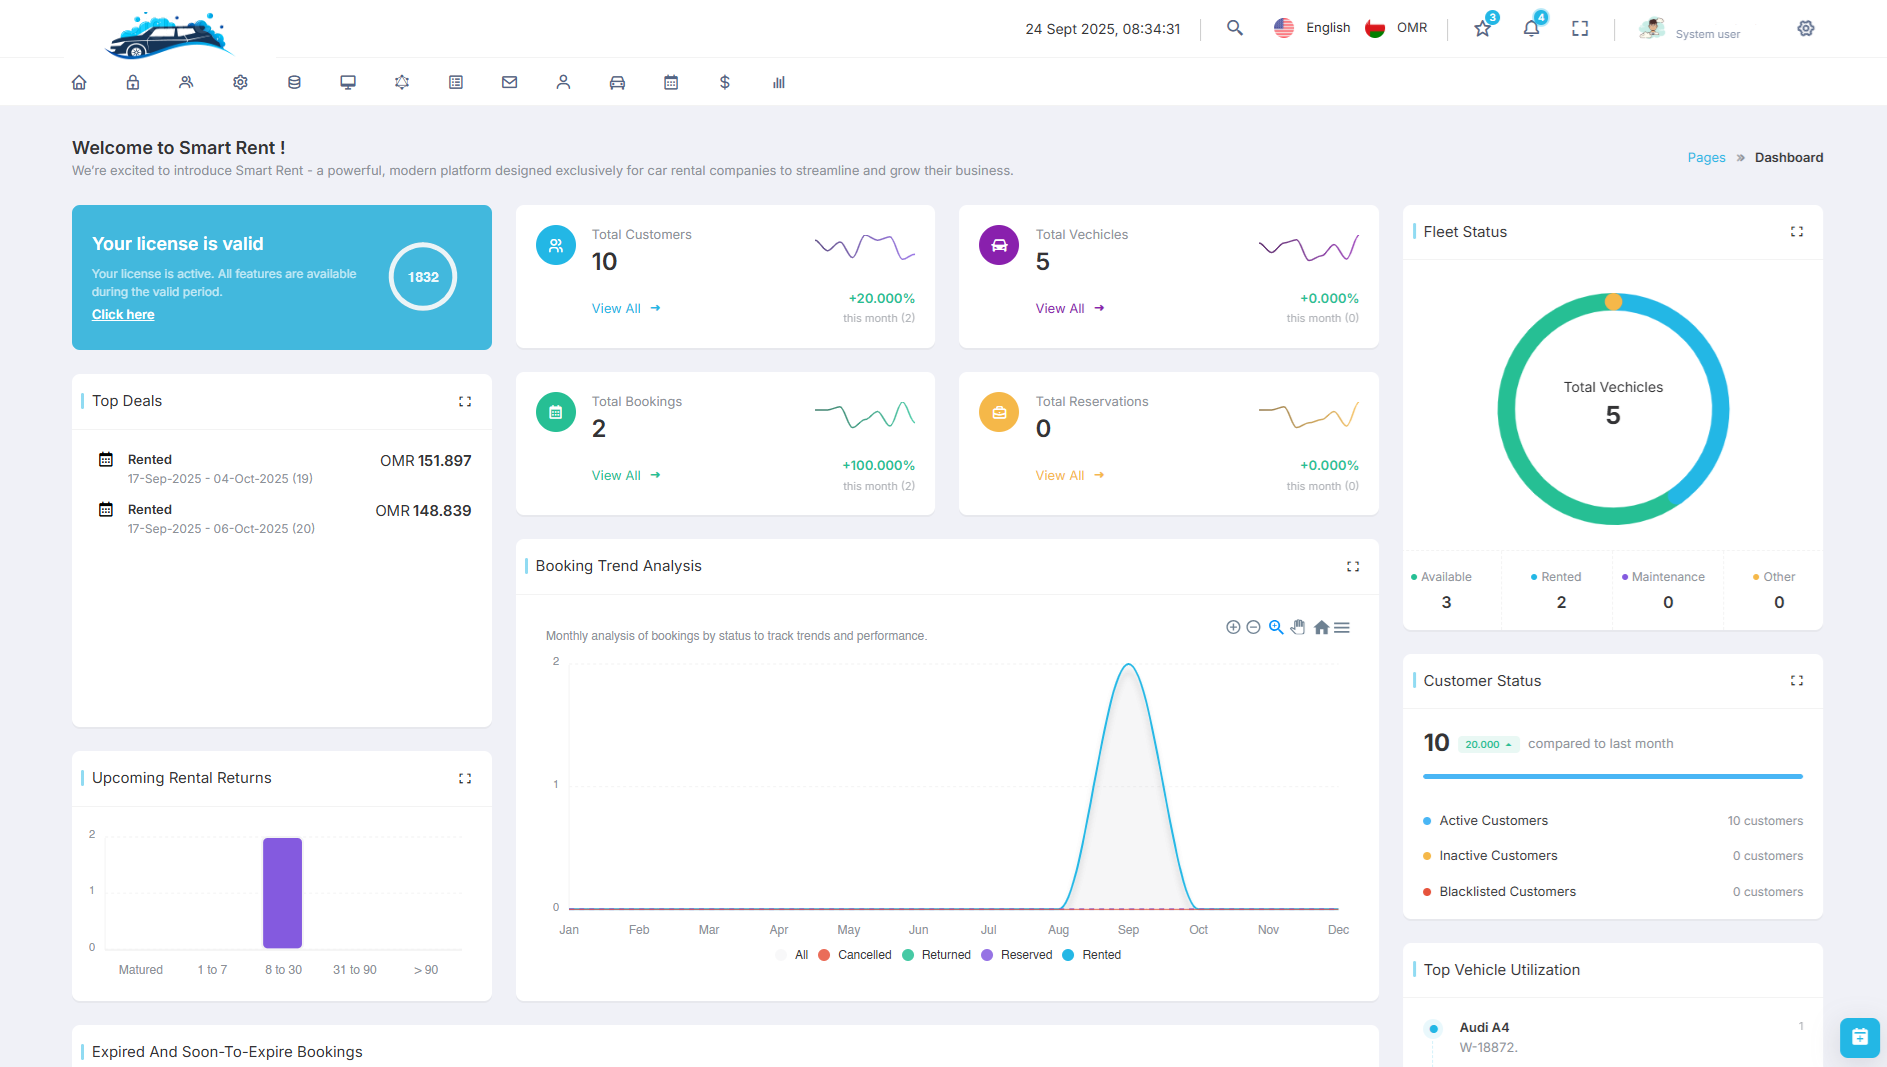Click the search magnifier icon in header

pyautogui.click(x=1235, y=28)
